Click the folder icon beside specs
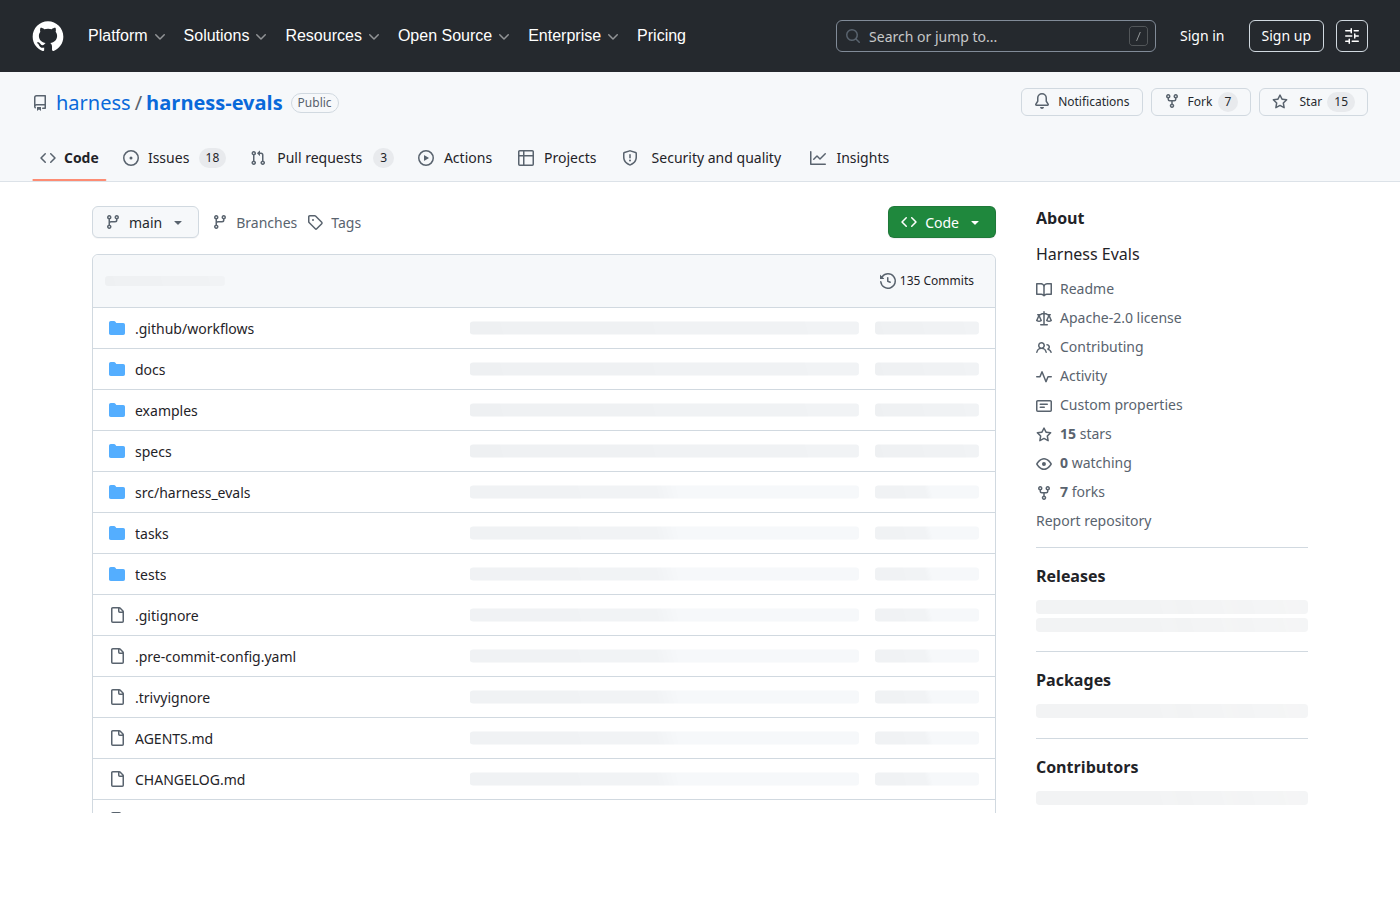The width and height of the screenshot is (1400, 900). (x=117, y=451)
